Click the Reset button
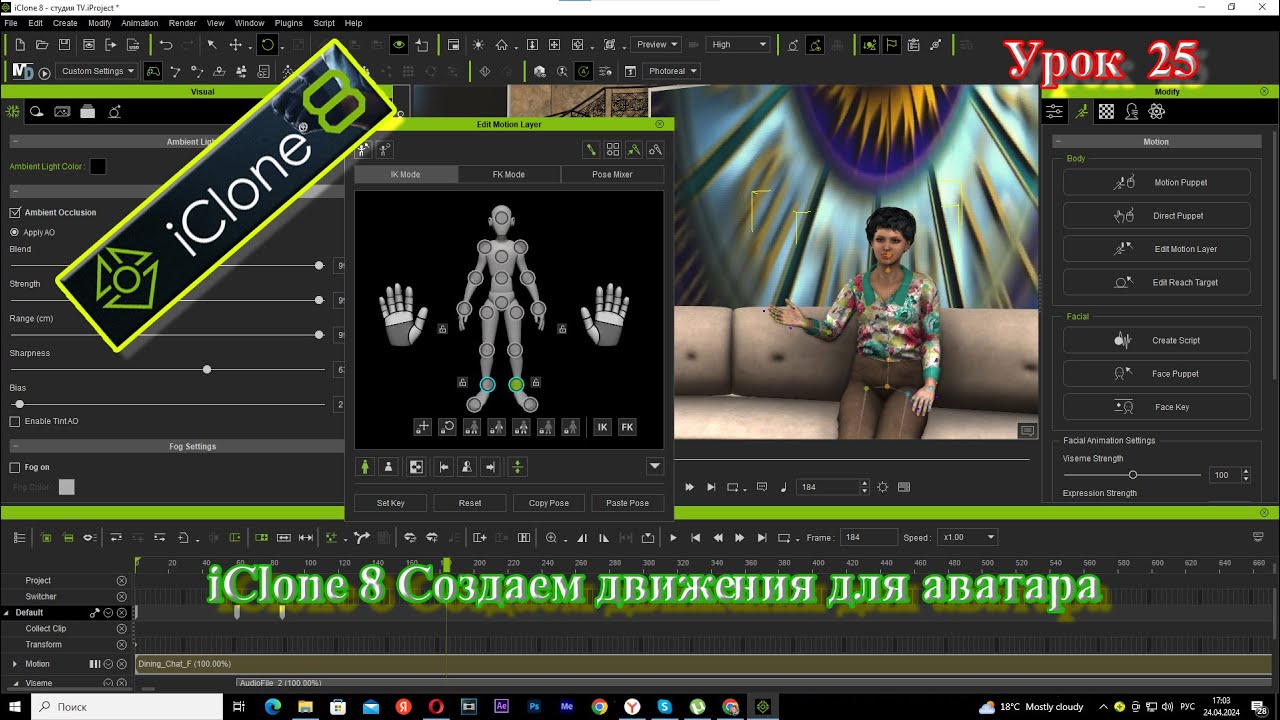1280x720 pixels. tap(470, 503)
